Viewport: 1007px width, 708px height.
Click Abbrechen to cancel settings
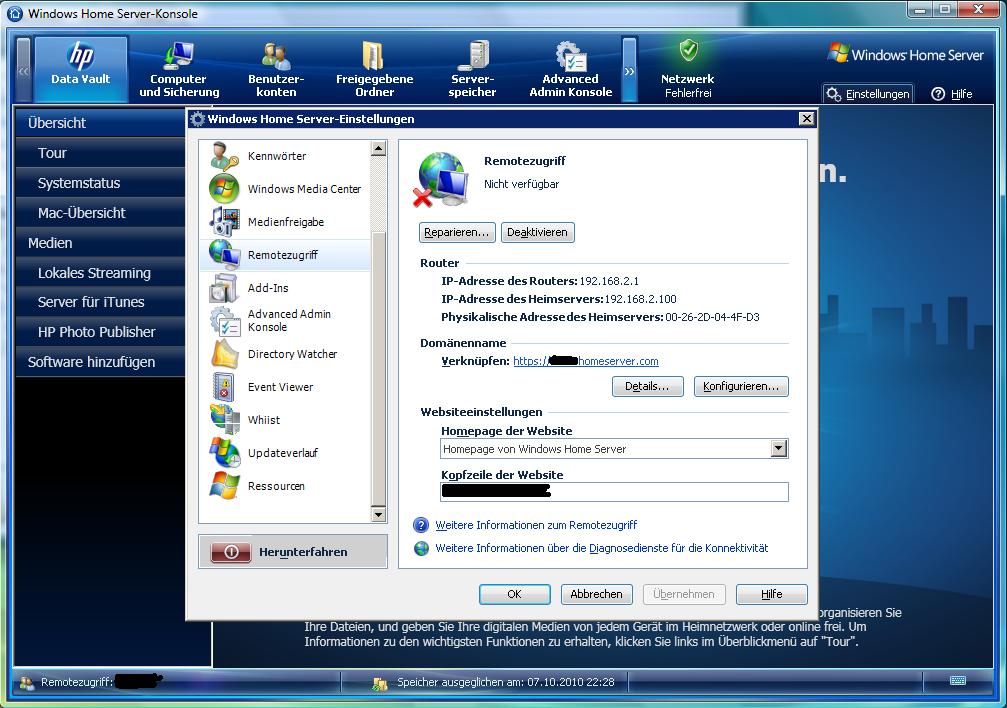click(597, 594)
